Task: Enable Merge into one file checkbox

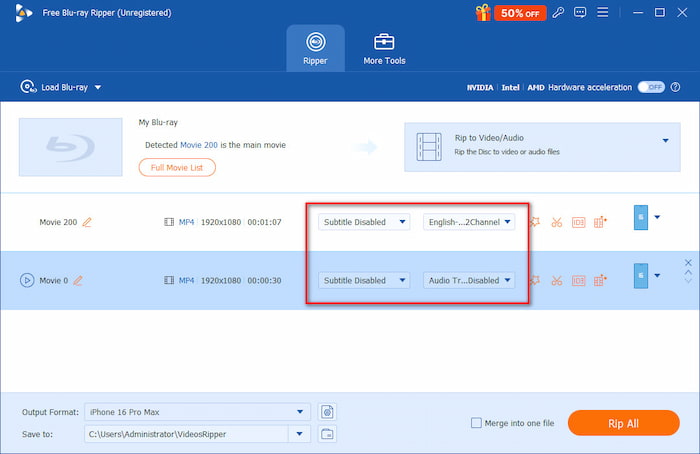Action: pyautogui.click(x=476, y=423)
